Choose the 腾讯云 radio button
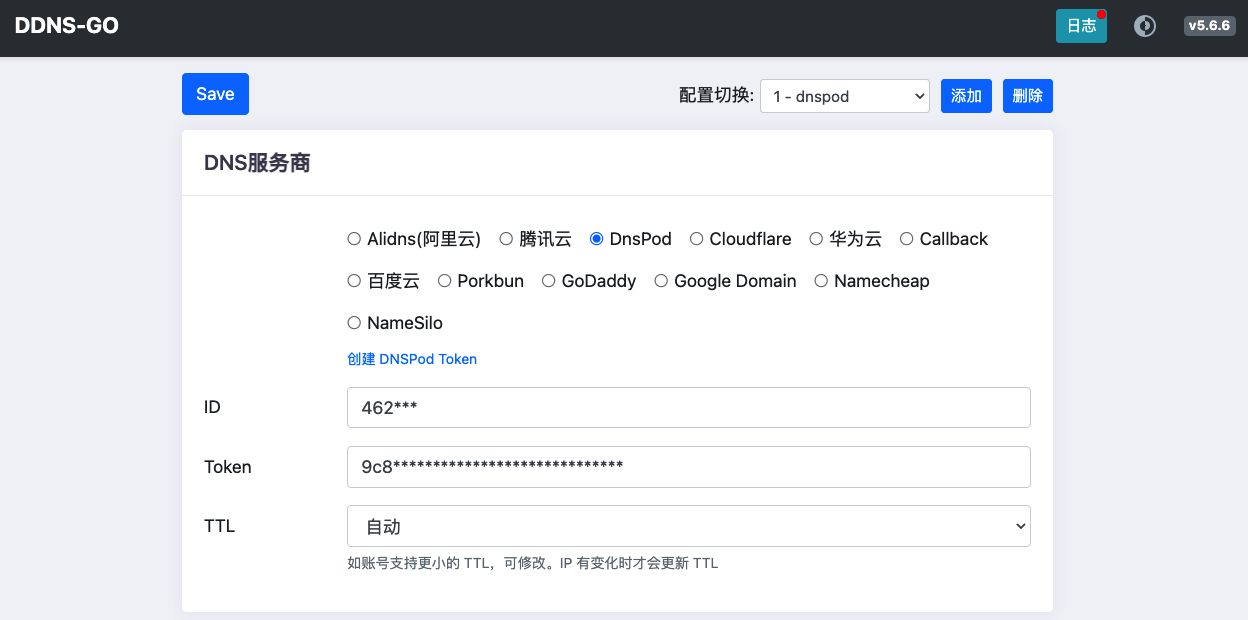Viewport: 1248px width, 620px height. pyautogui.click(x=508, y=239)
